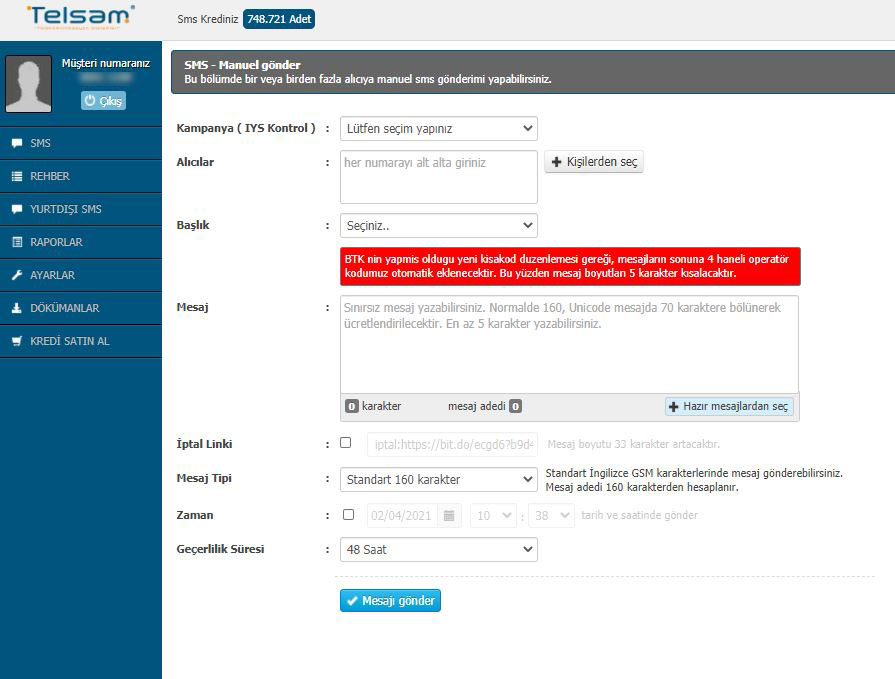Viewport: 895px width, 679px height.
Task: Click the iptal link text field
Action: pyautogui.click(x=452, y=444)
